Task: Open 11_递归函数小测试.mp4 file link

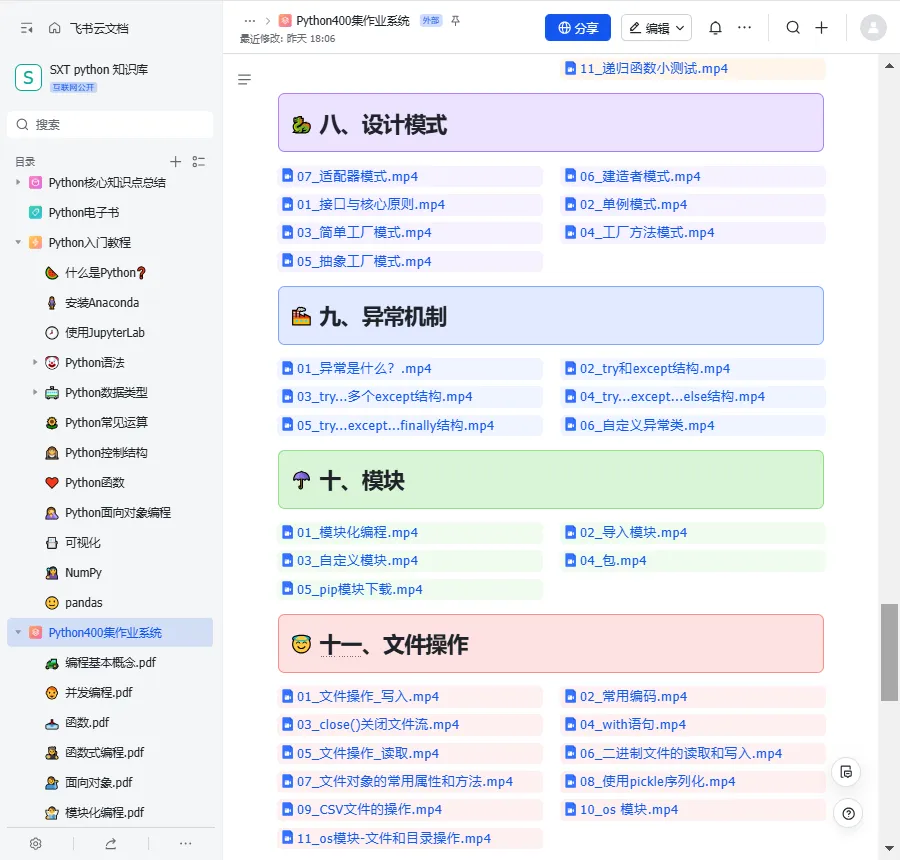Action: (x=653, y=69)
